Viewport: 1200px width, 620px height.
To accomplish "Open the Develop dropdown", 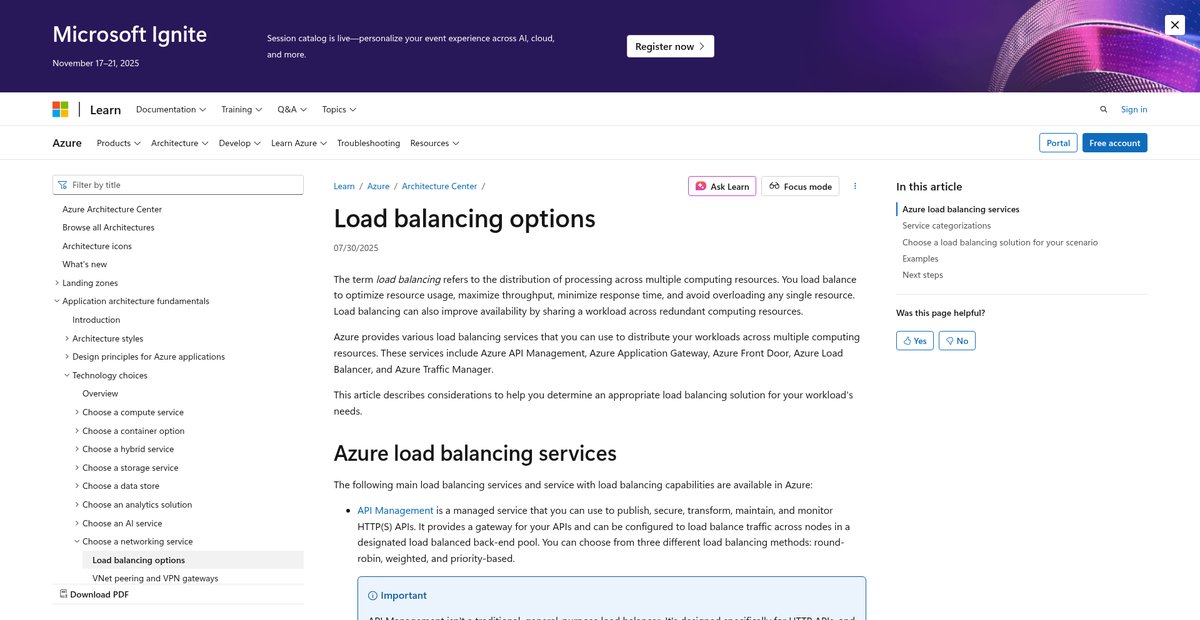I will [x=240, y=143].
